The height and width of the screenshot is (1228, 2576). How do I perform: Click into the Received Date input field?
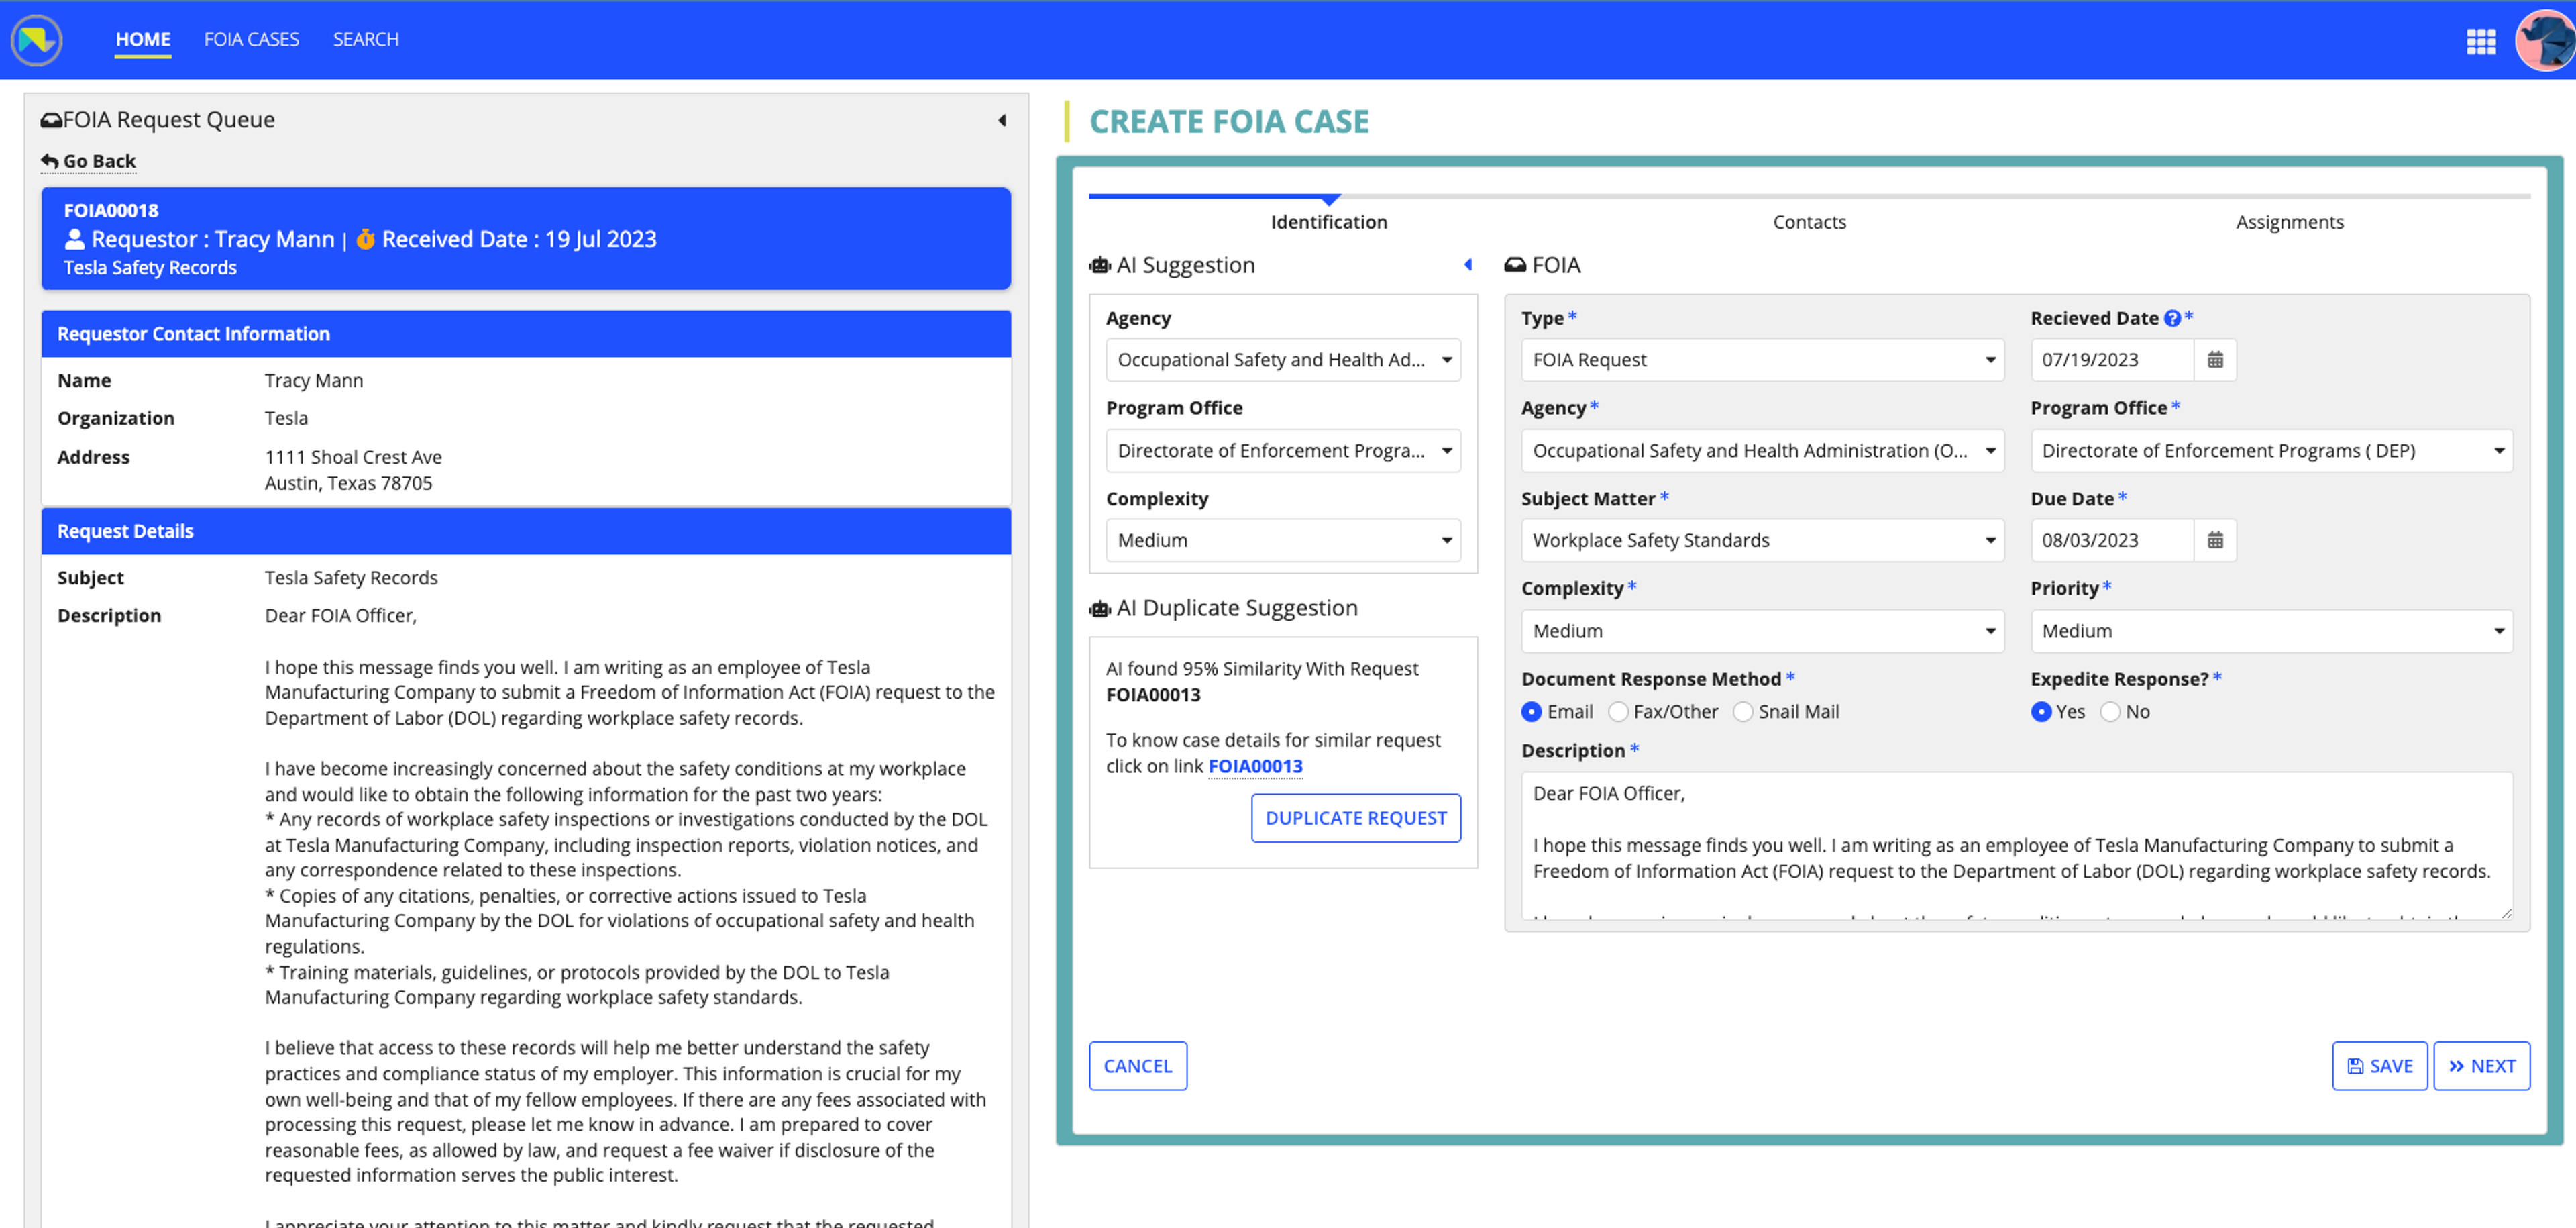click(x=2112, y=360)
